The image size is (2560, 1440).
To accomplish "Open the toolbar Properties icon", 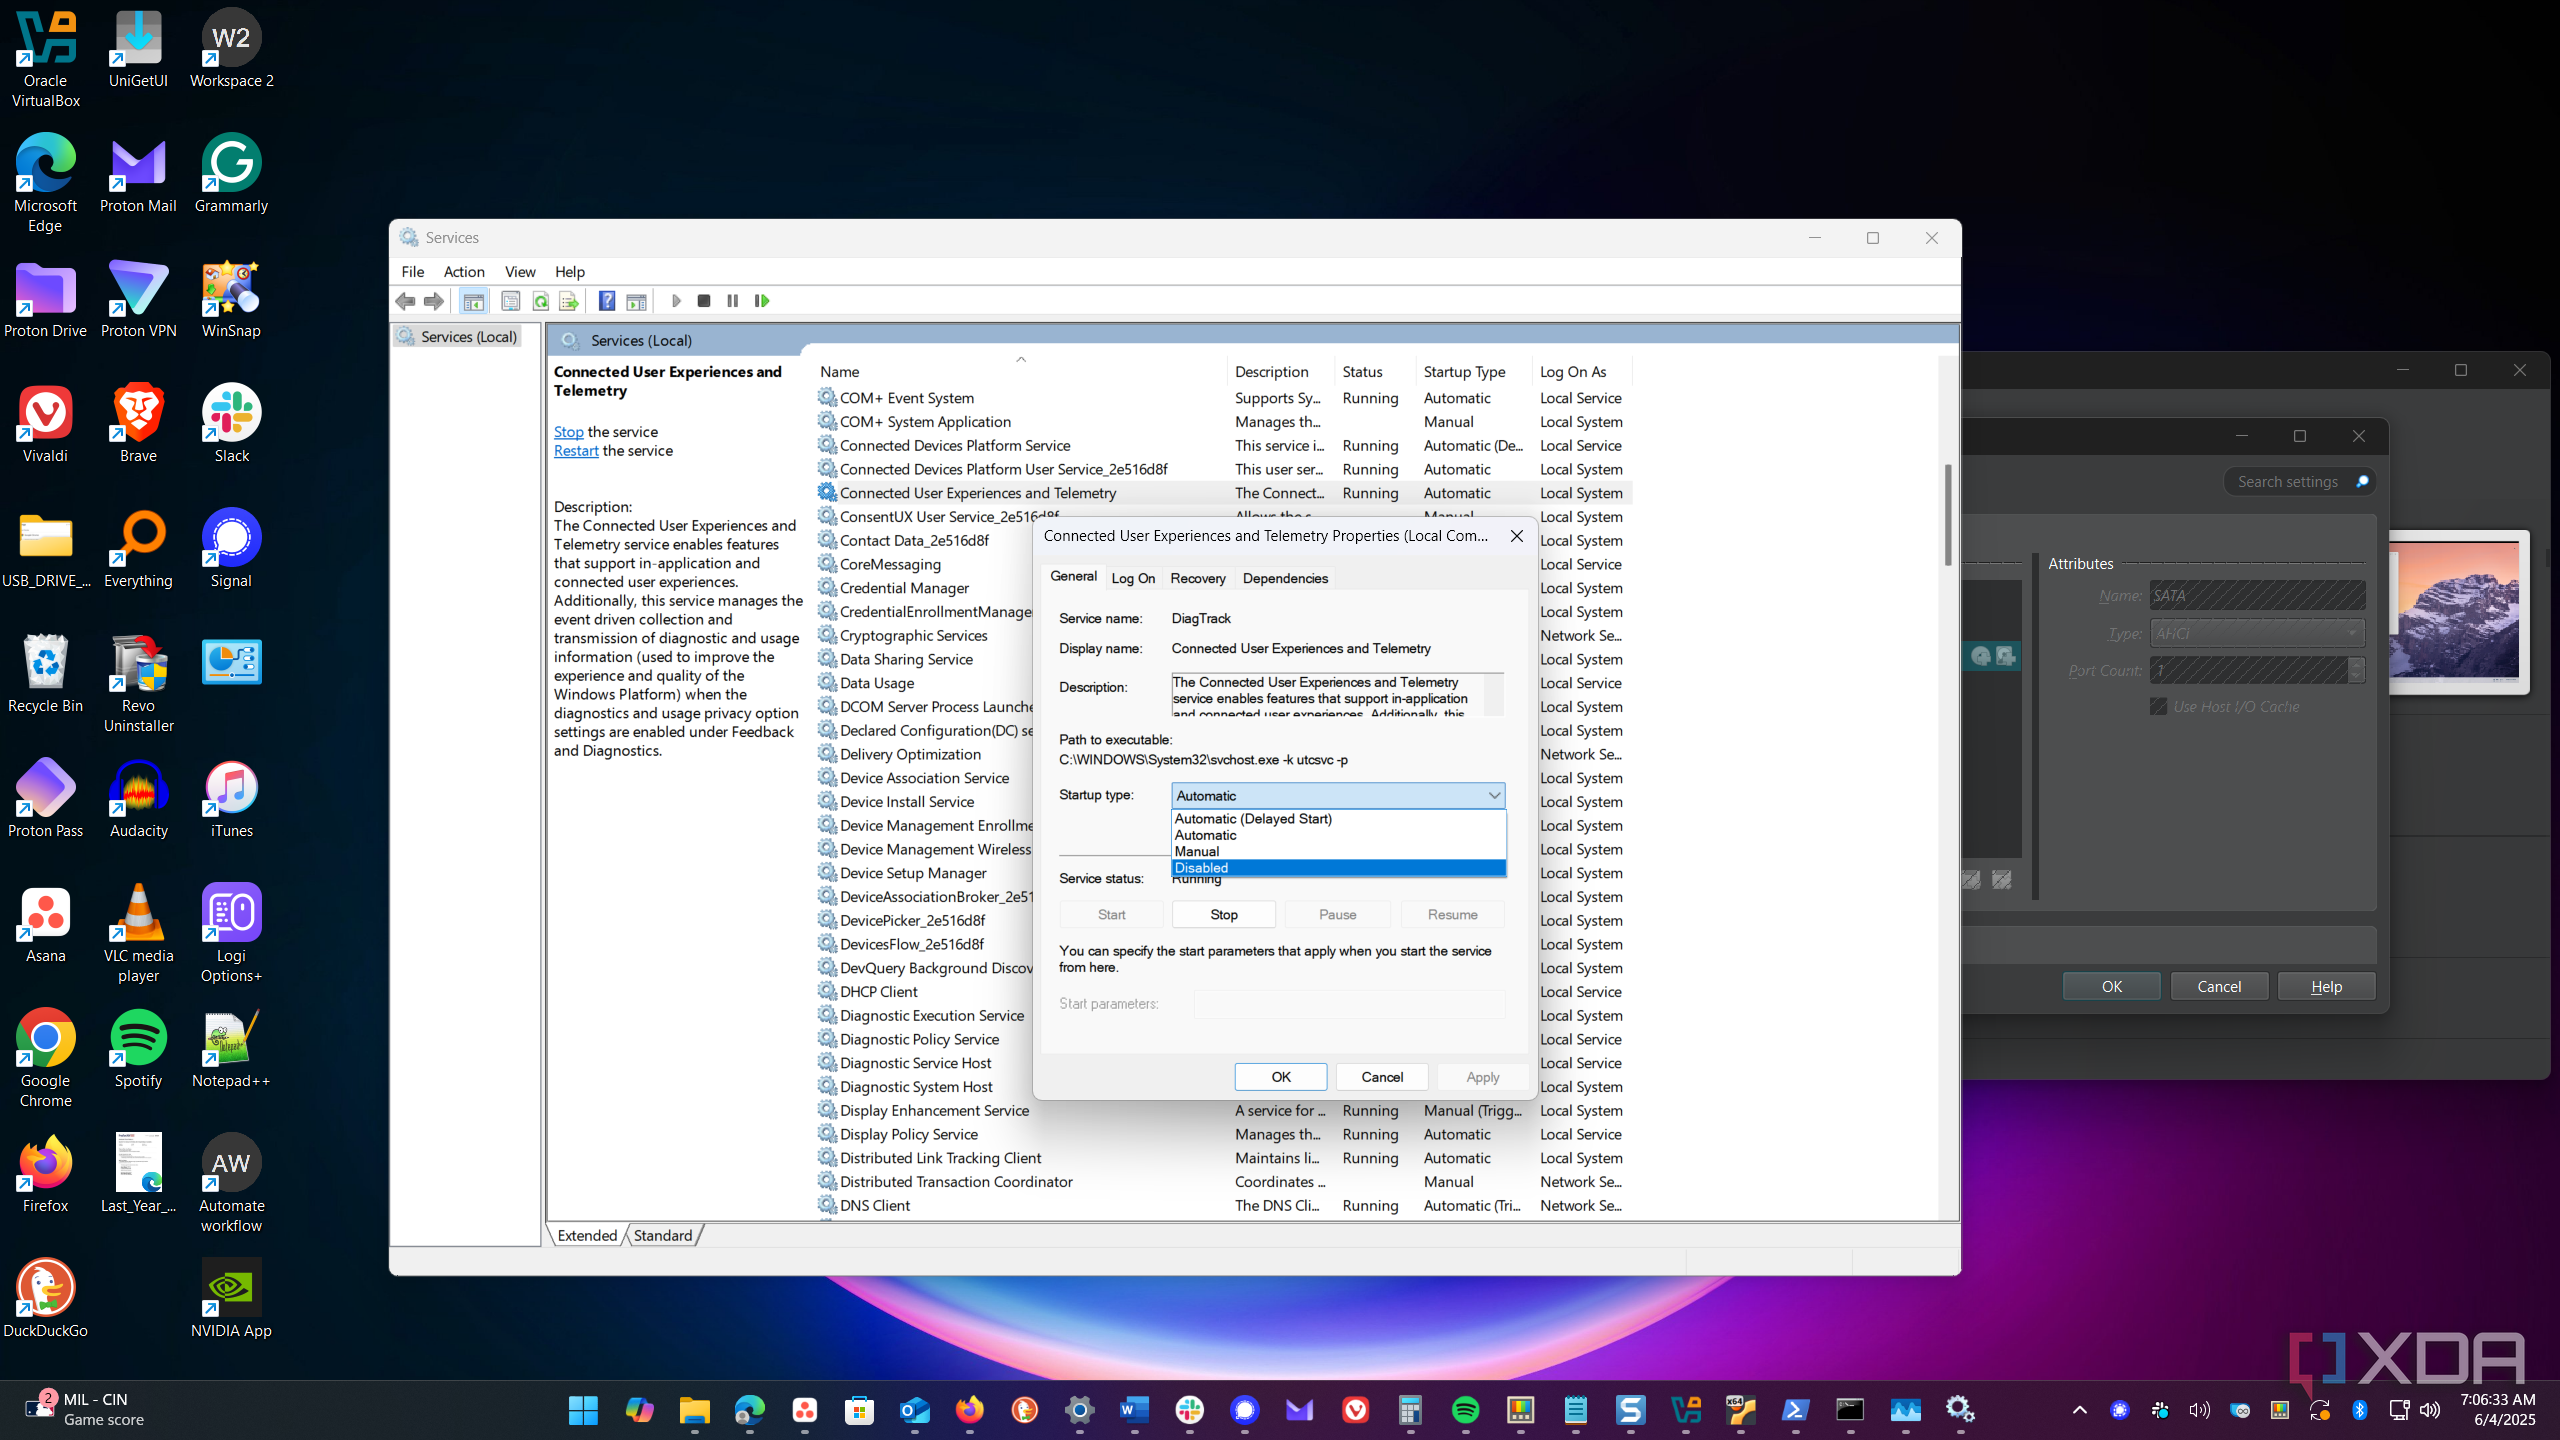I will coord(510,301).
